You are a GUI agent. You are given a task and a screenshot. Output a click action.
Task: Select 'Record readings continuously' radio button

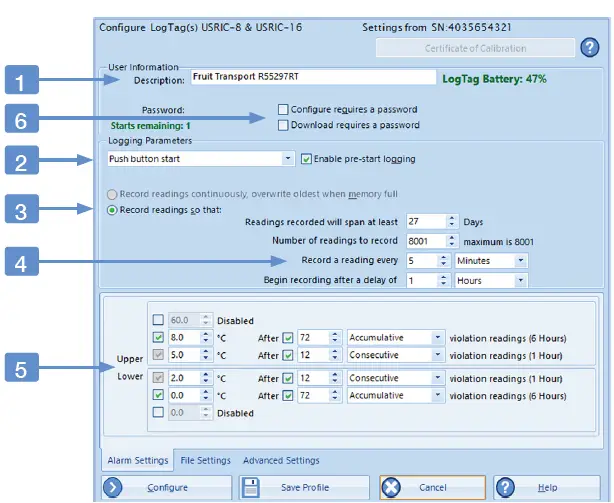(112, 194)
